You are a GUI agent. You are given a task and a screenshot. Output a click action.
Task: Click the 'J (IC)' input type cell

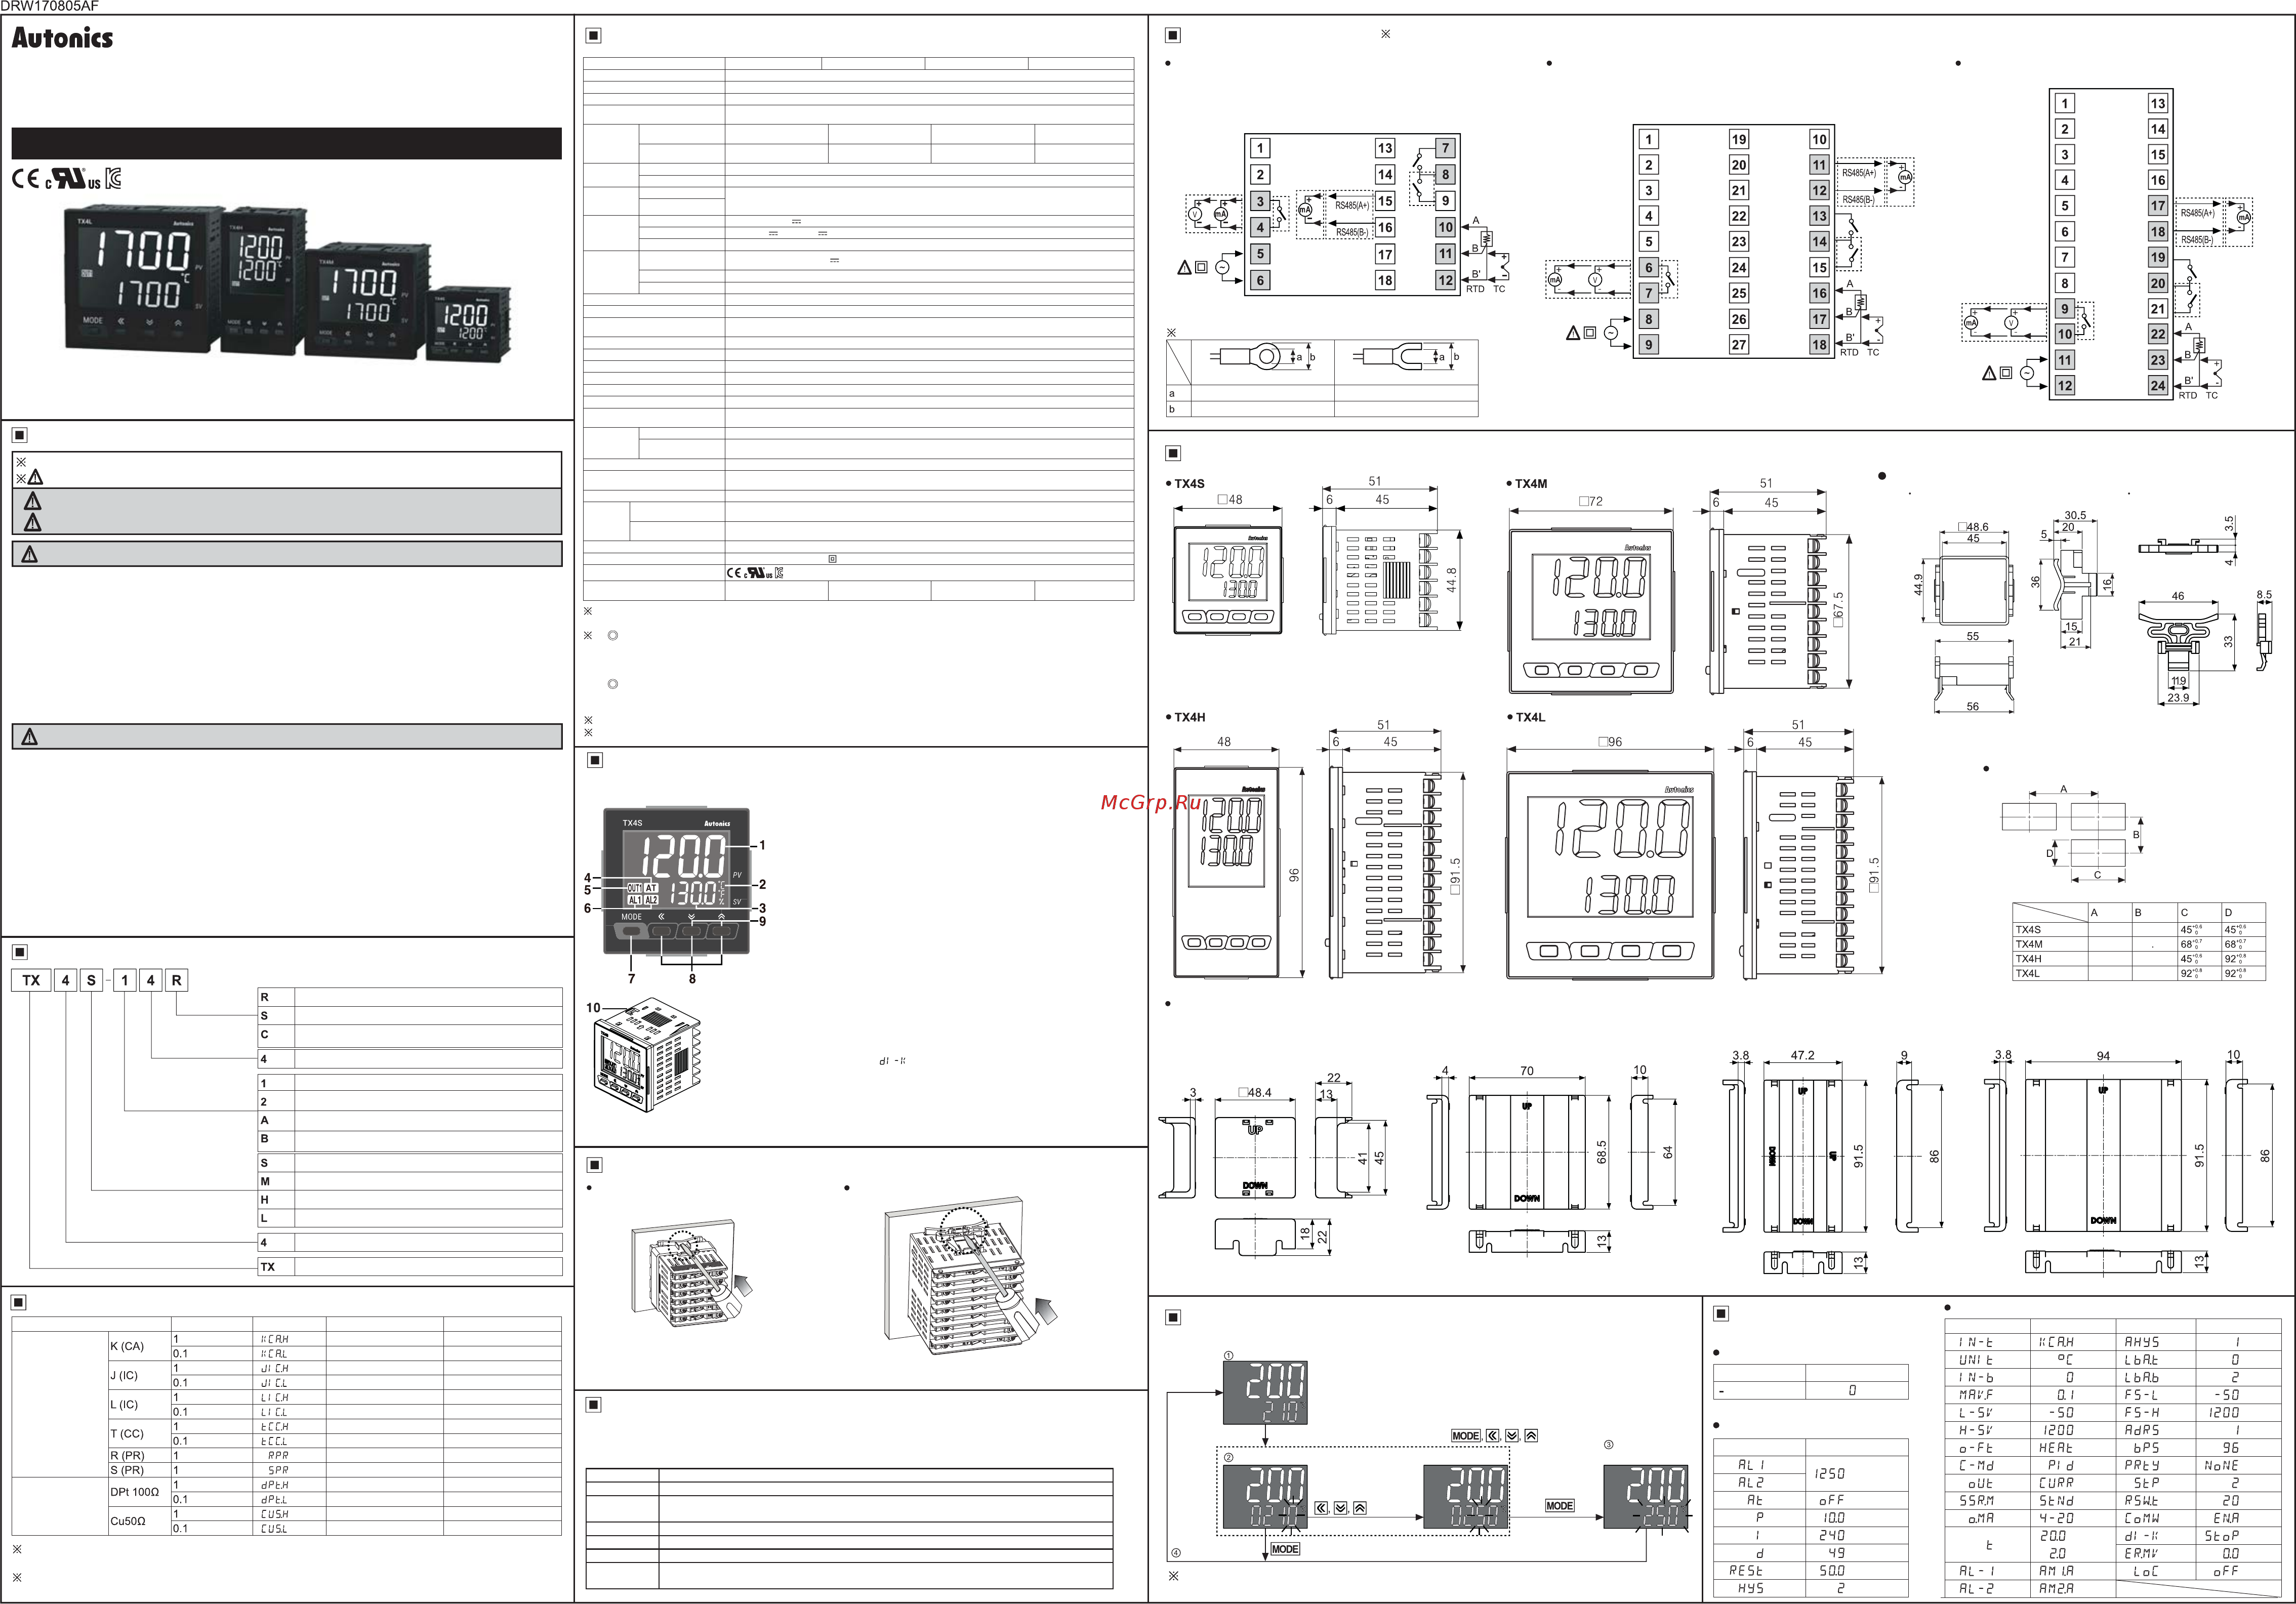(x=140, y=1375)
